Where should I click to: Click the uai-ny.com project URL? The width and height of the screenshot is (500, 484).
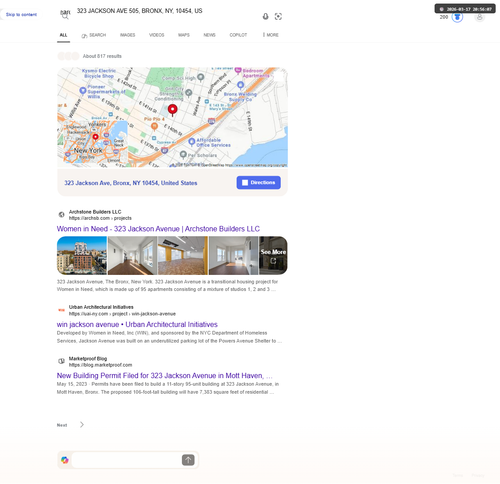coord(122,314)
